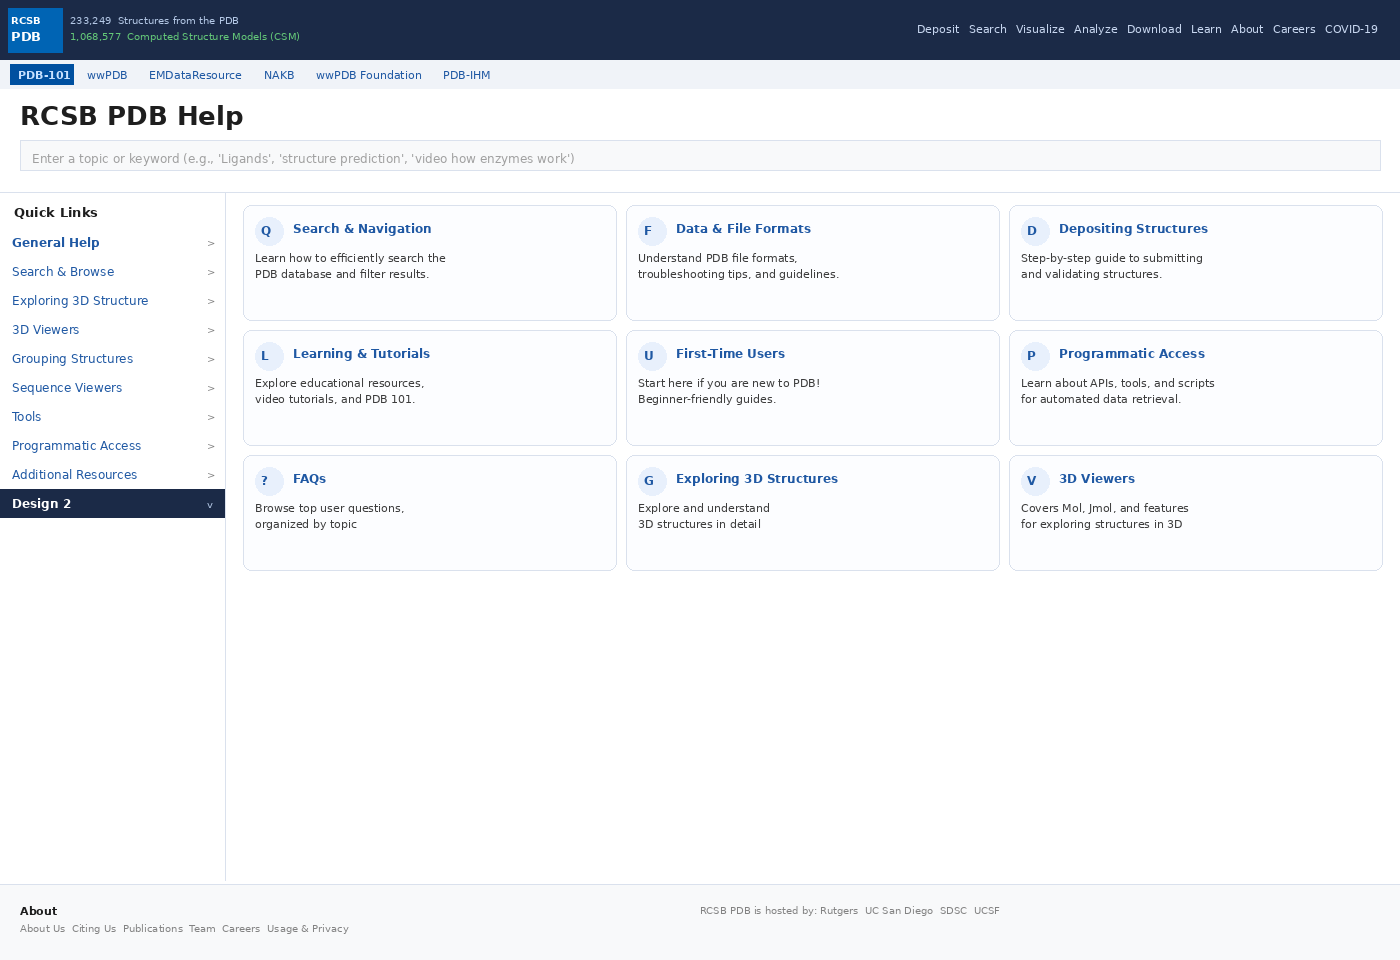Click the Usage & Privacy link
The height and width of the screenshot is (960, 1400).
click(x=307, y=929)
